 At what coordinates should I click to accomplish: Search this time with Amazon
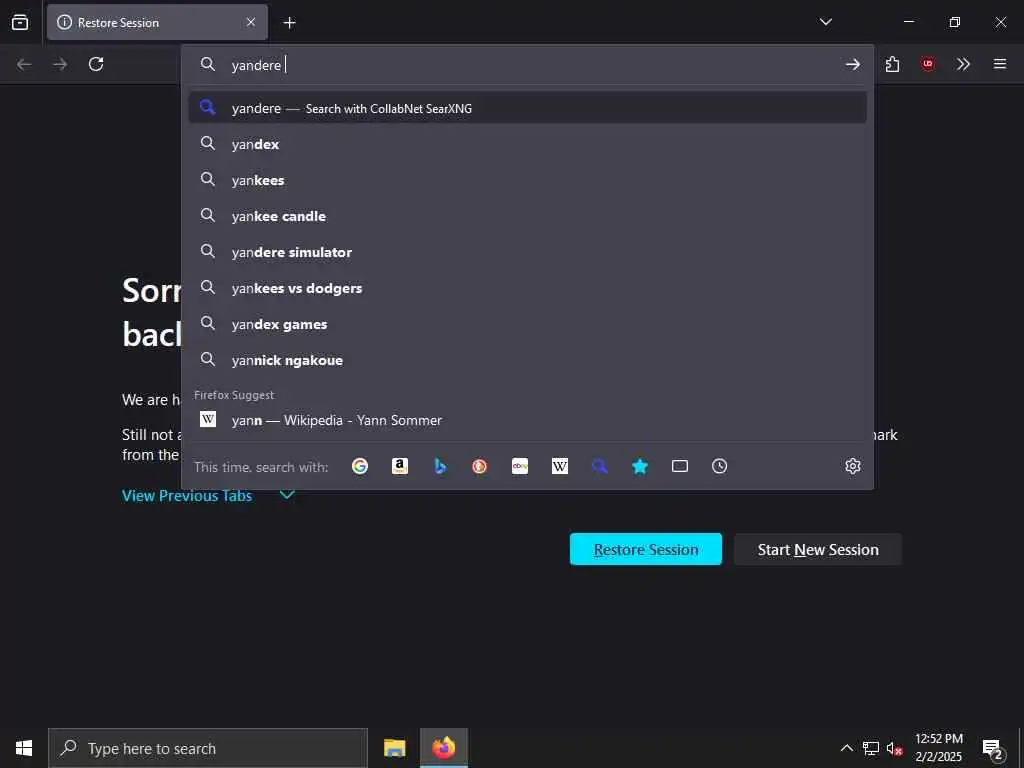click(400, 466)
